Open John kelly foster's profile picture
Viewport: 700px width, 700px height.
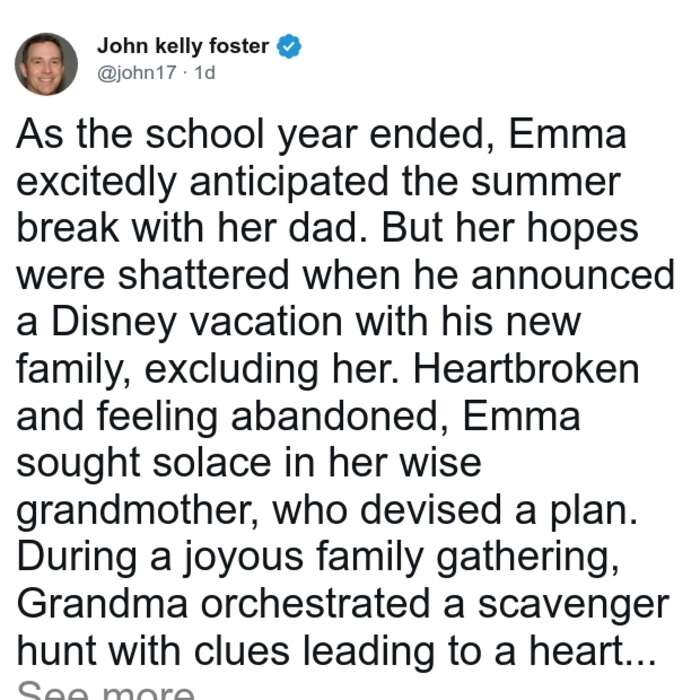coord(46,64)
